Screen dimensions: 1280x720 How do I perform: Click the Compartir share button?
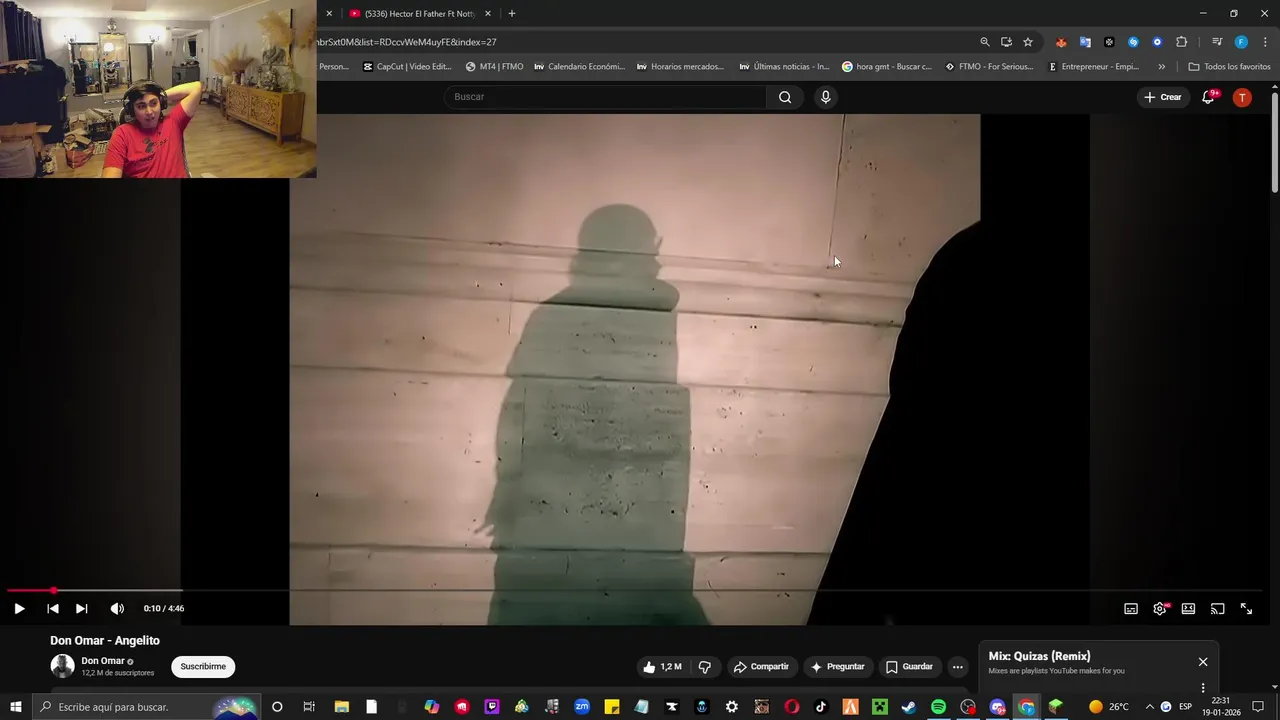tap(760, 667)
